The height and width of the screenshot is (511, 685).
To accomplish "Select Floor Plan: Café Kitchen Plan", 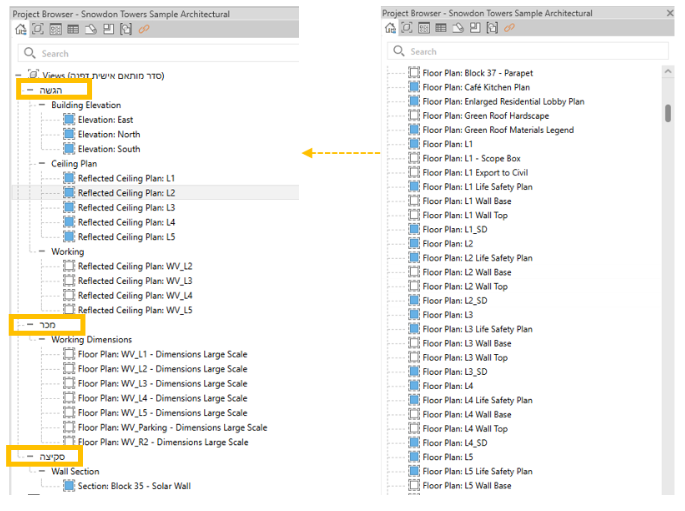I will click(476, 87).
